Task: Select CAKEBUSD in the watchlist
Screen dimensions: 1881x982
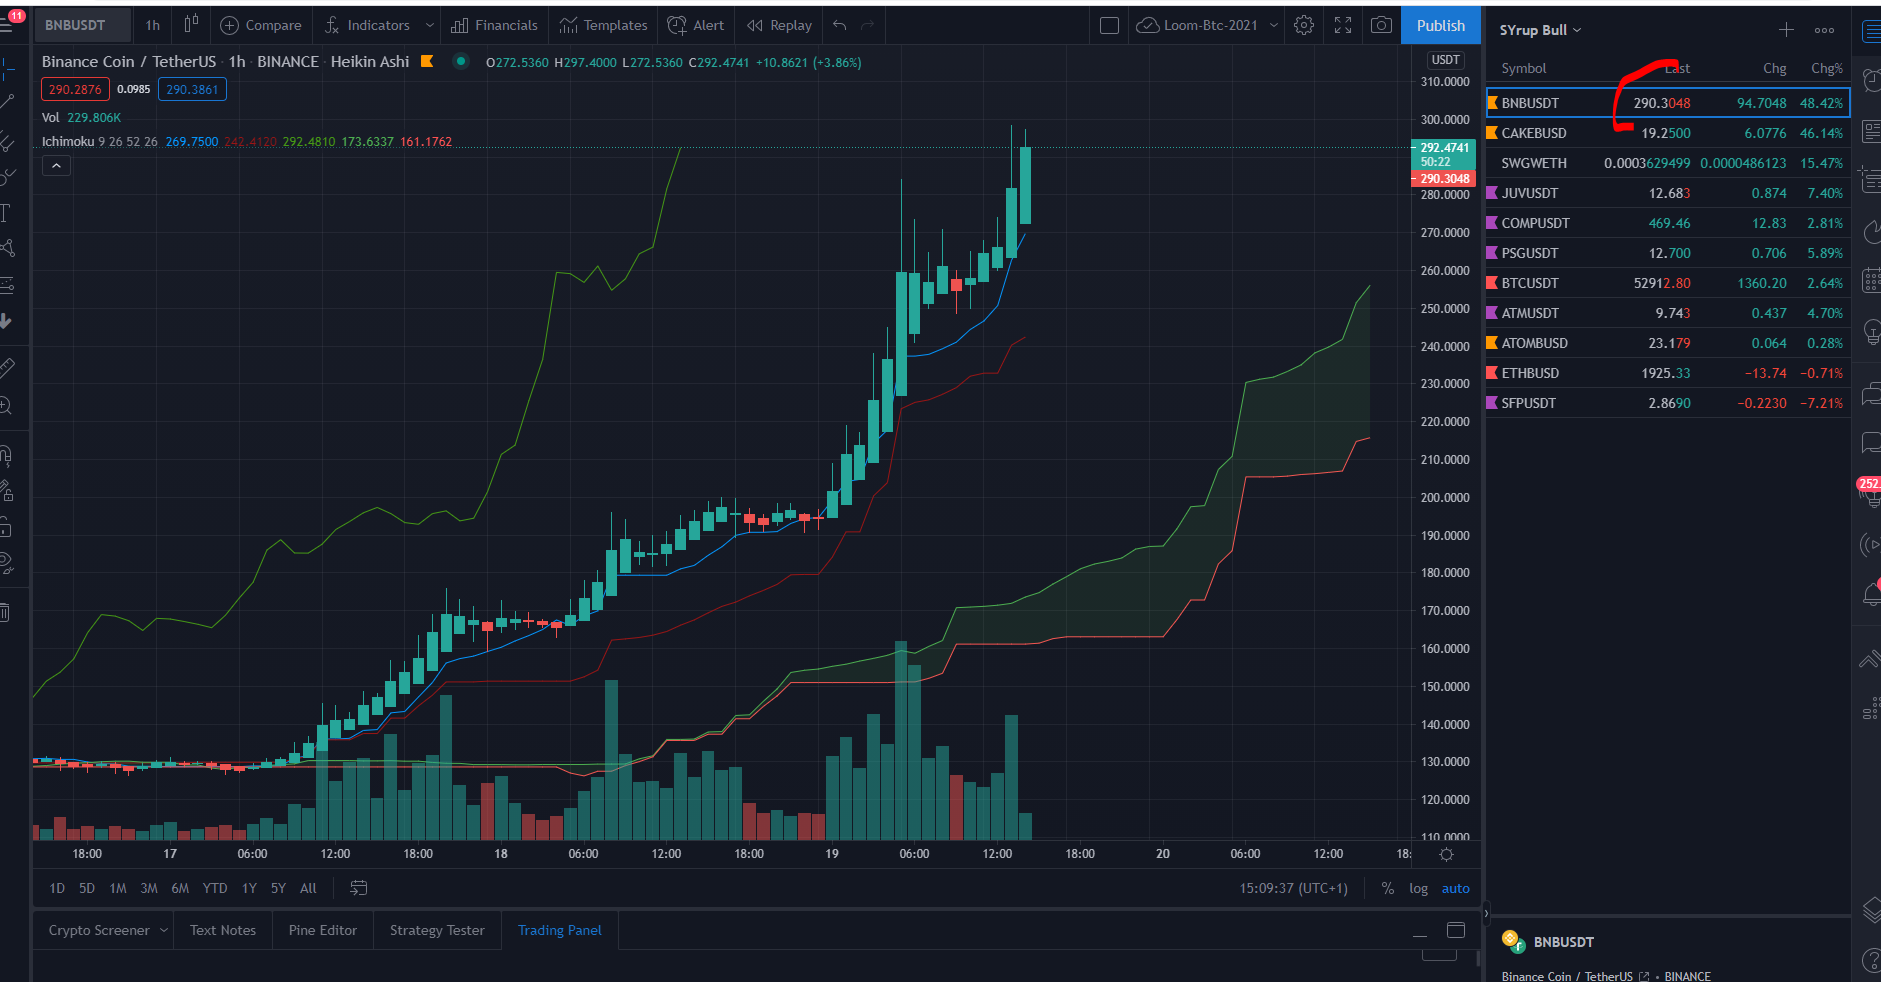Action: pyautogui.click(x=1668, y=133)
